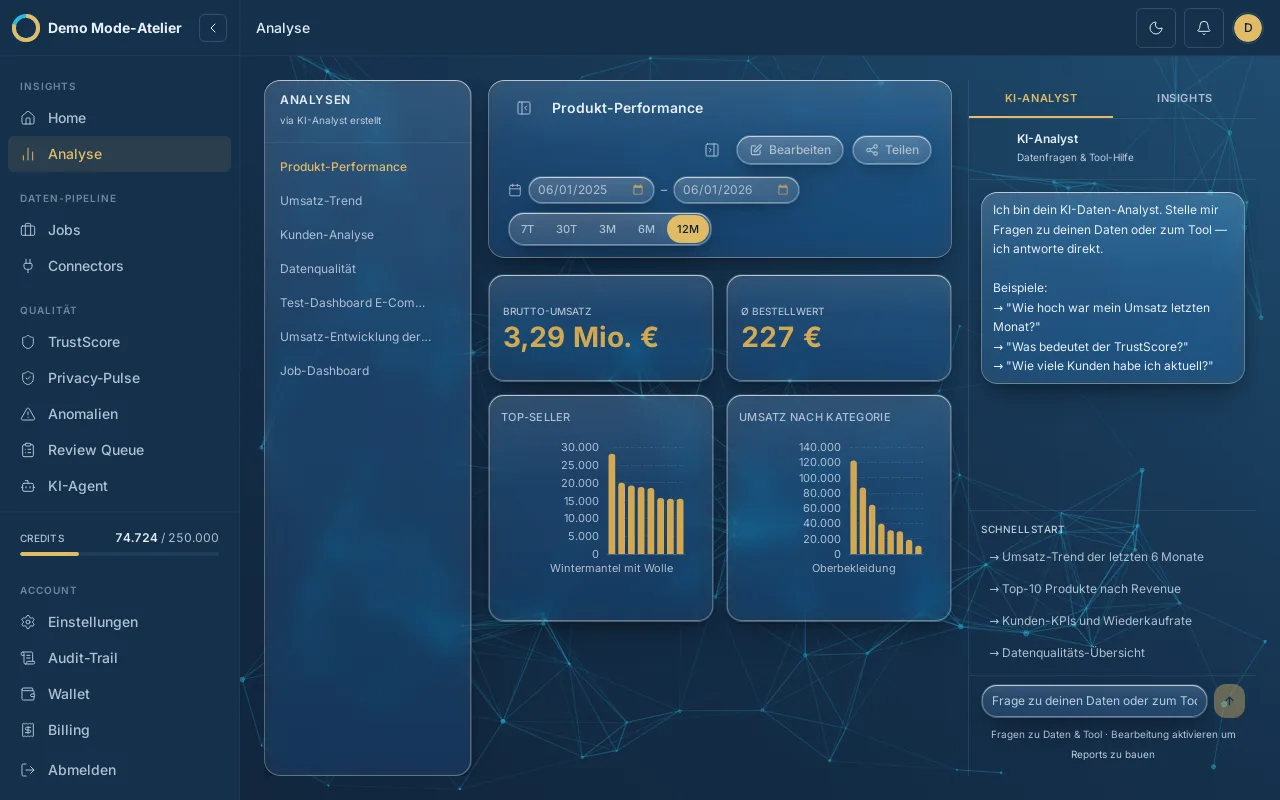This screenshot has width=1280, height=800.
Task: Select Test-Dashboard E-Com... entry
Action: (x=367, y=303)
